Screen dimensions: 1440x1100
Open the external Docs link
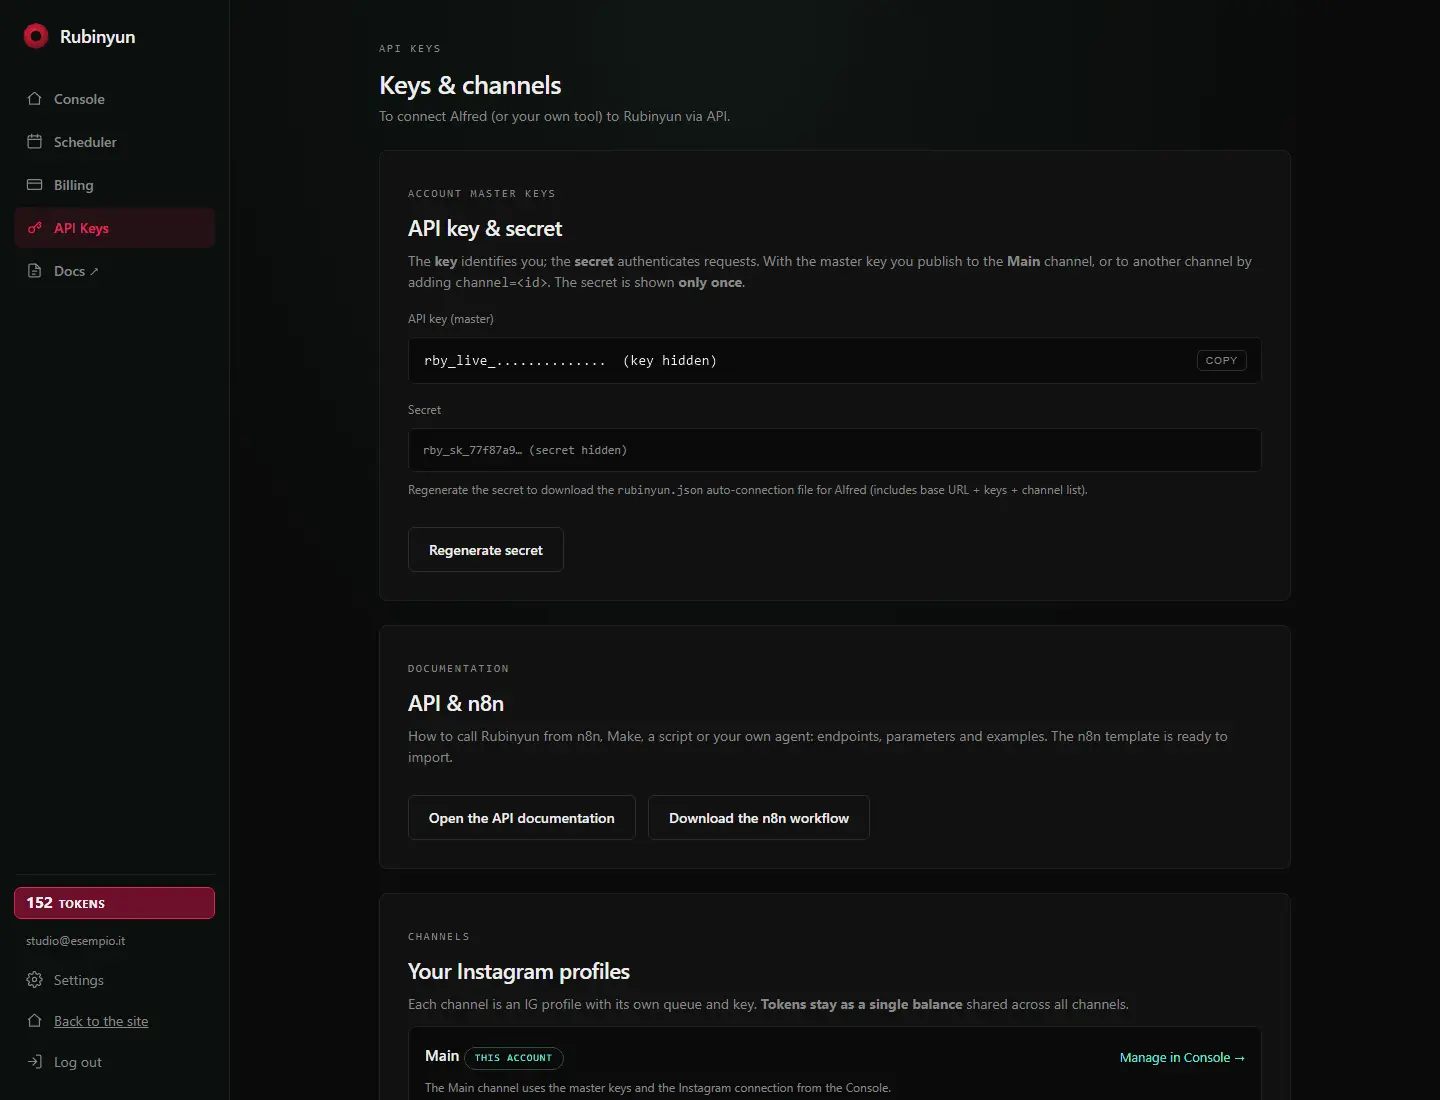pos(114,271)
